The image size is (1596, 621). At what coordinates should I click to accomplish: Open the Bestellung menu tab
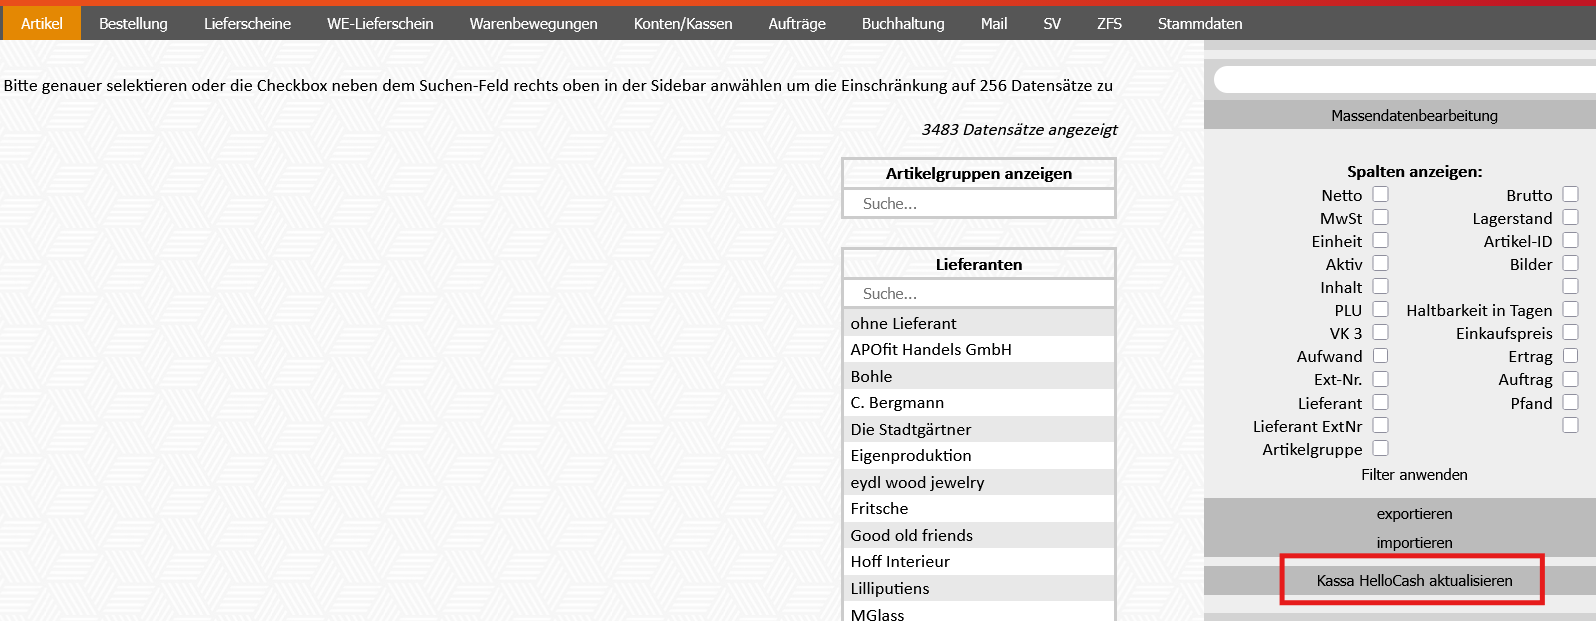(x=133, y=23)
